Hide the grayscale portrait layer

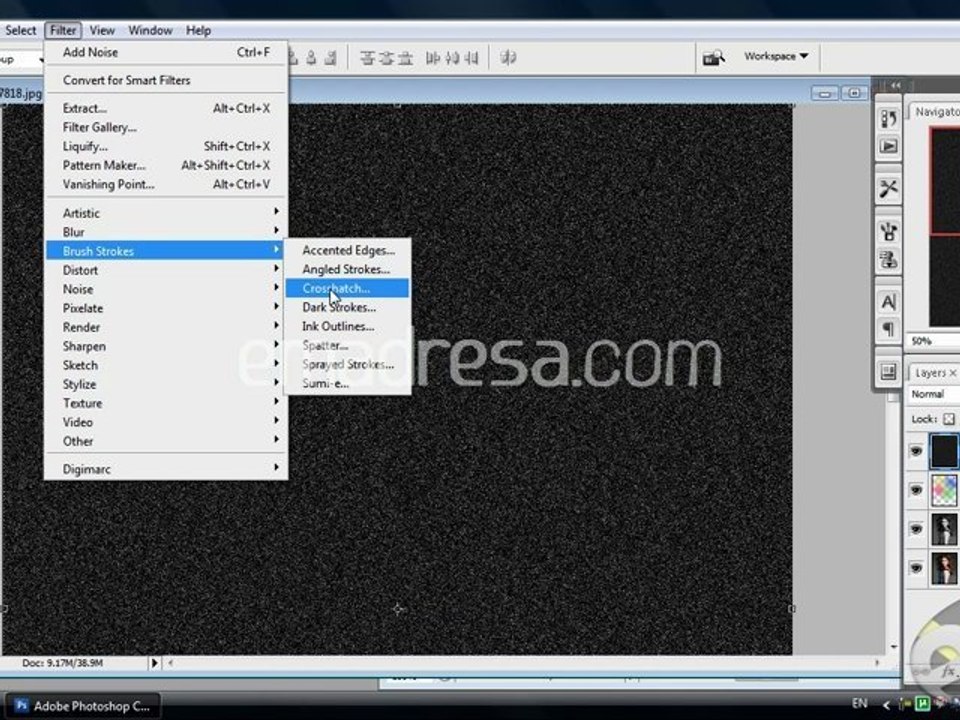[x=916, y=528]
